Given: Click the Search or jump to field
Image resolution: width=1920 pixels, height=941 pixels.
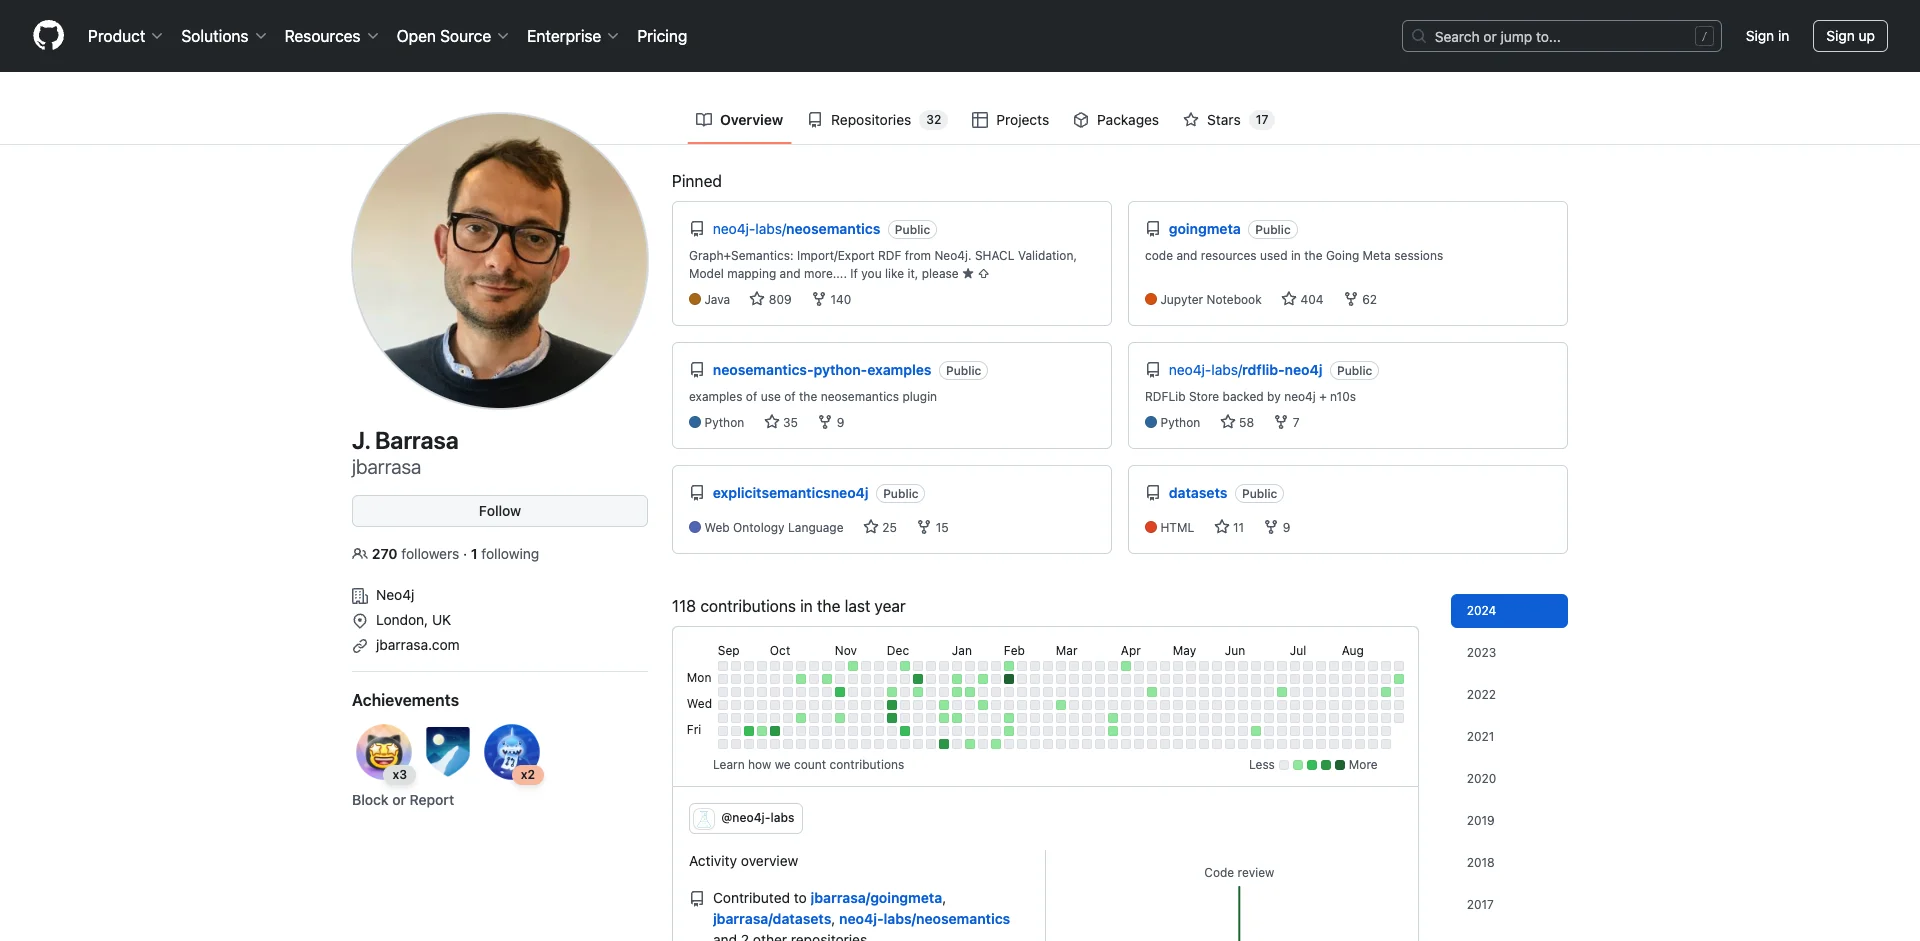Looking at the screenshot, I should 1561,36.
